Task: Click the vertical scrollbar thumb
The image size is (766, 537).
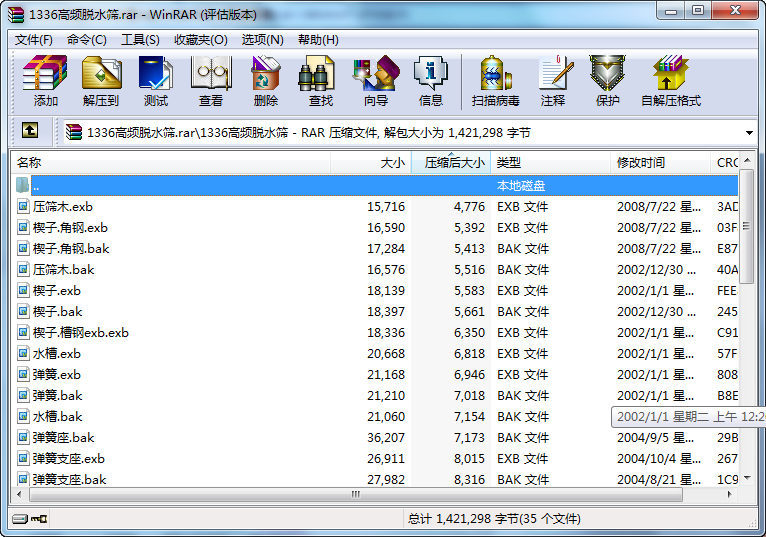Action: click(x=747, y=226)
